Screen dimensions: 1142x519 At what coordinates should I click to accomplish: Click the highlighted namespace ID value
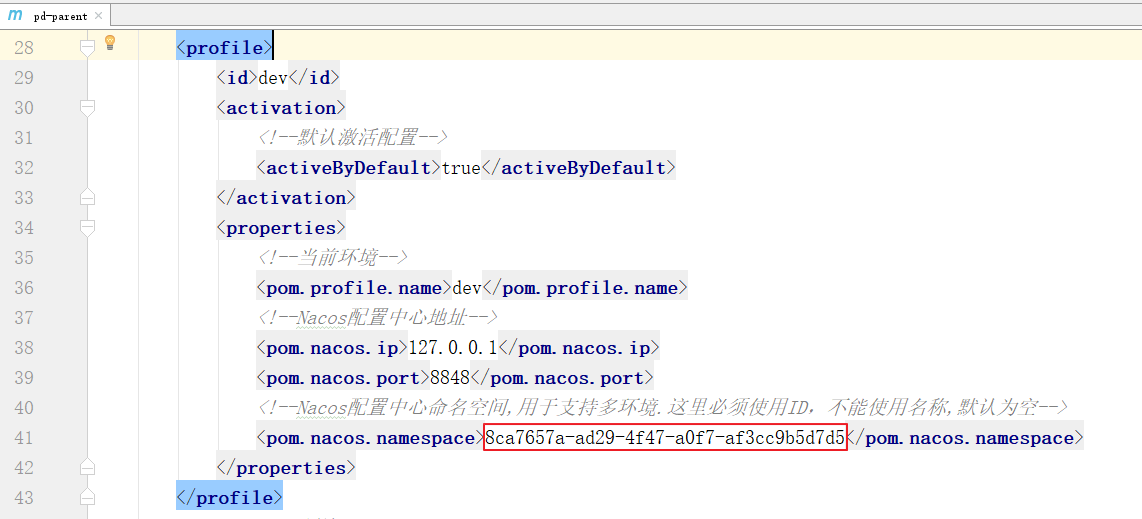(x=665, y=438)
